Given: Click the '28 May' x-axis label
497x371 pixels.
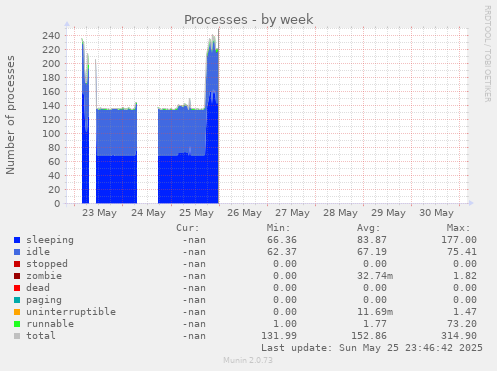Looking at the screenshot, I should click(x=340, y=213).
